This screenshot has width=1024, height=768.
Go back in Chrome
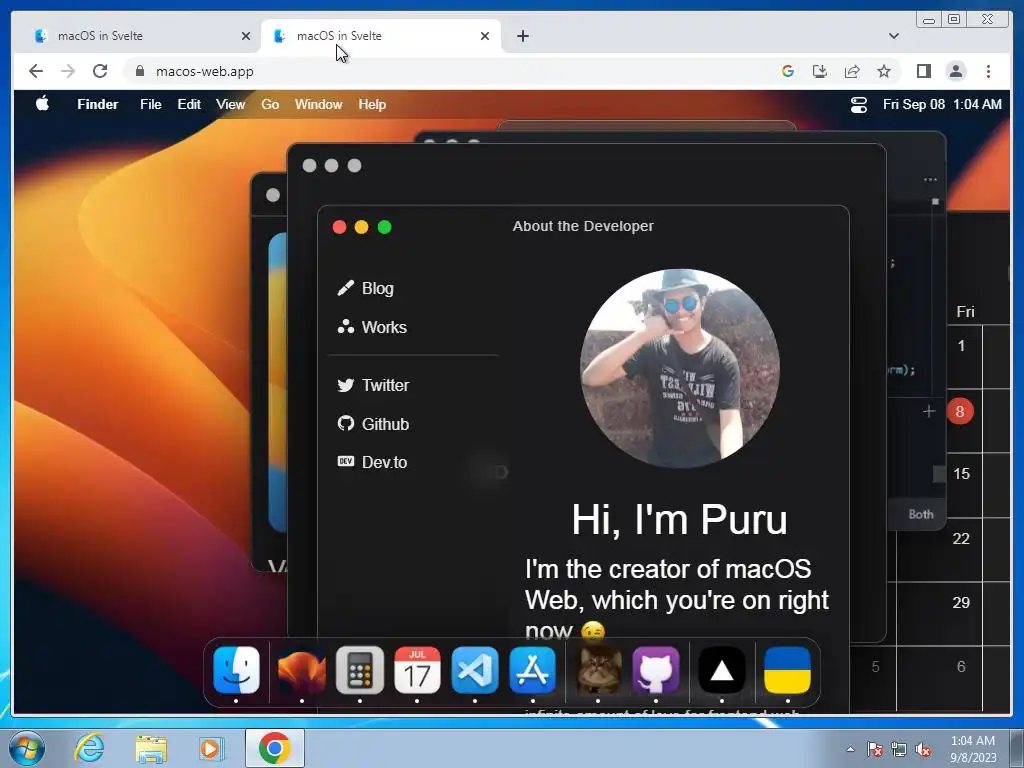pos(36,71)
